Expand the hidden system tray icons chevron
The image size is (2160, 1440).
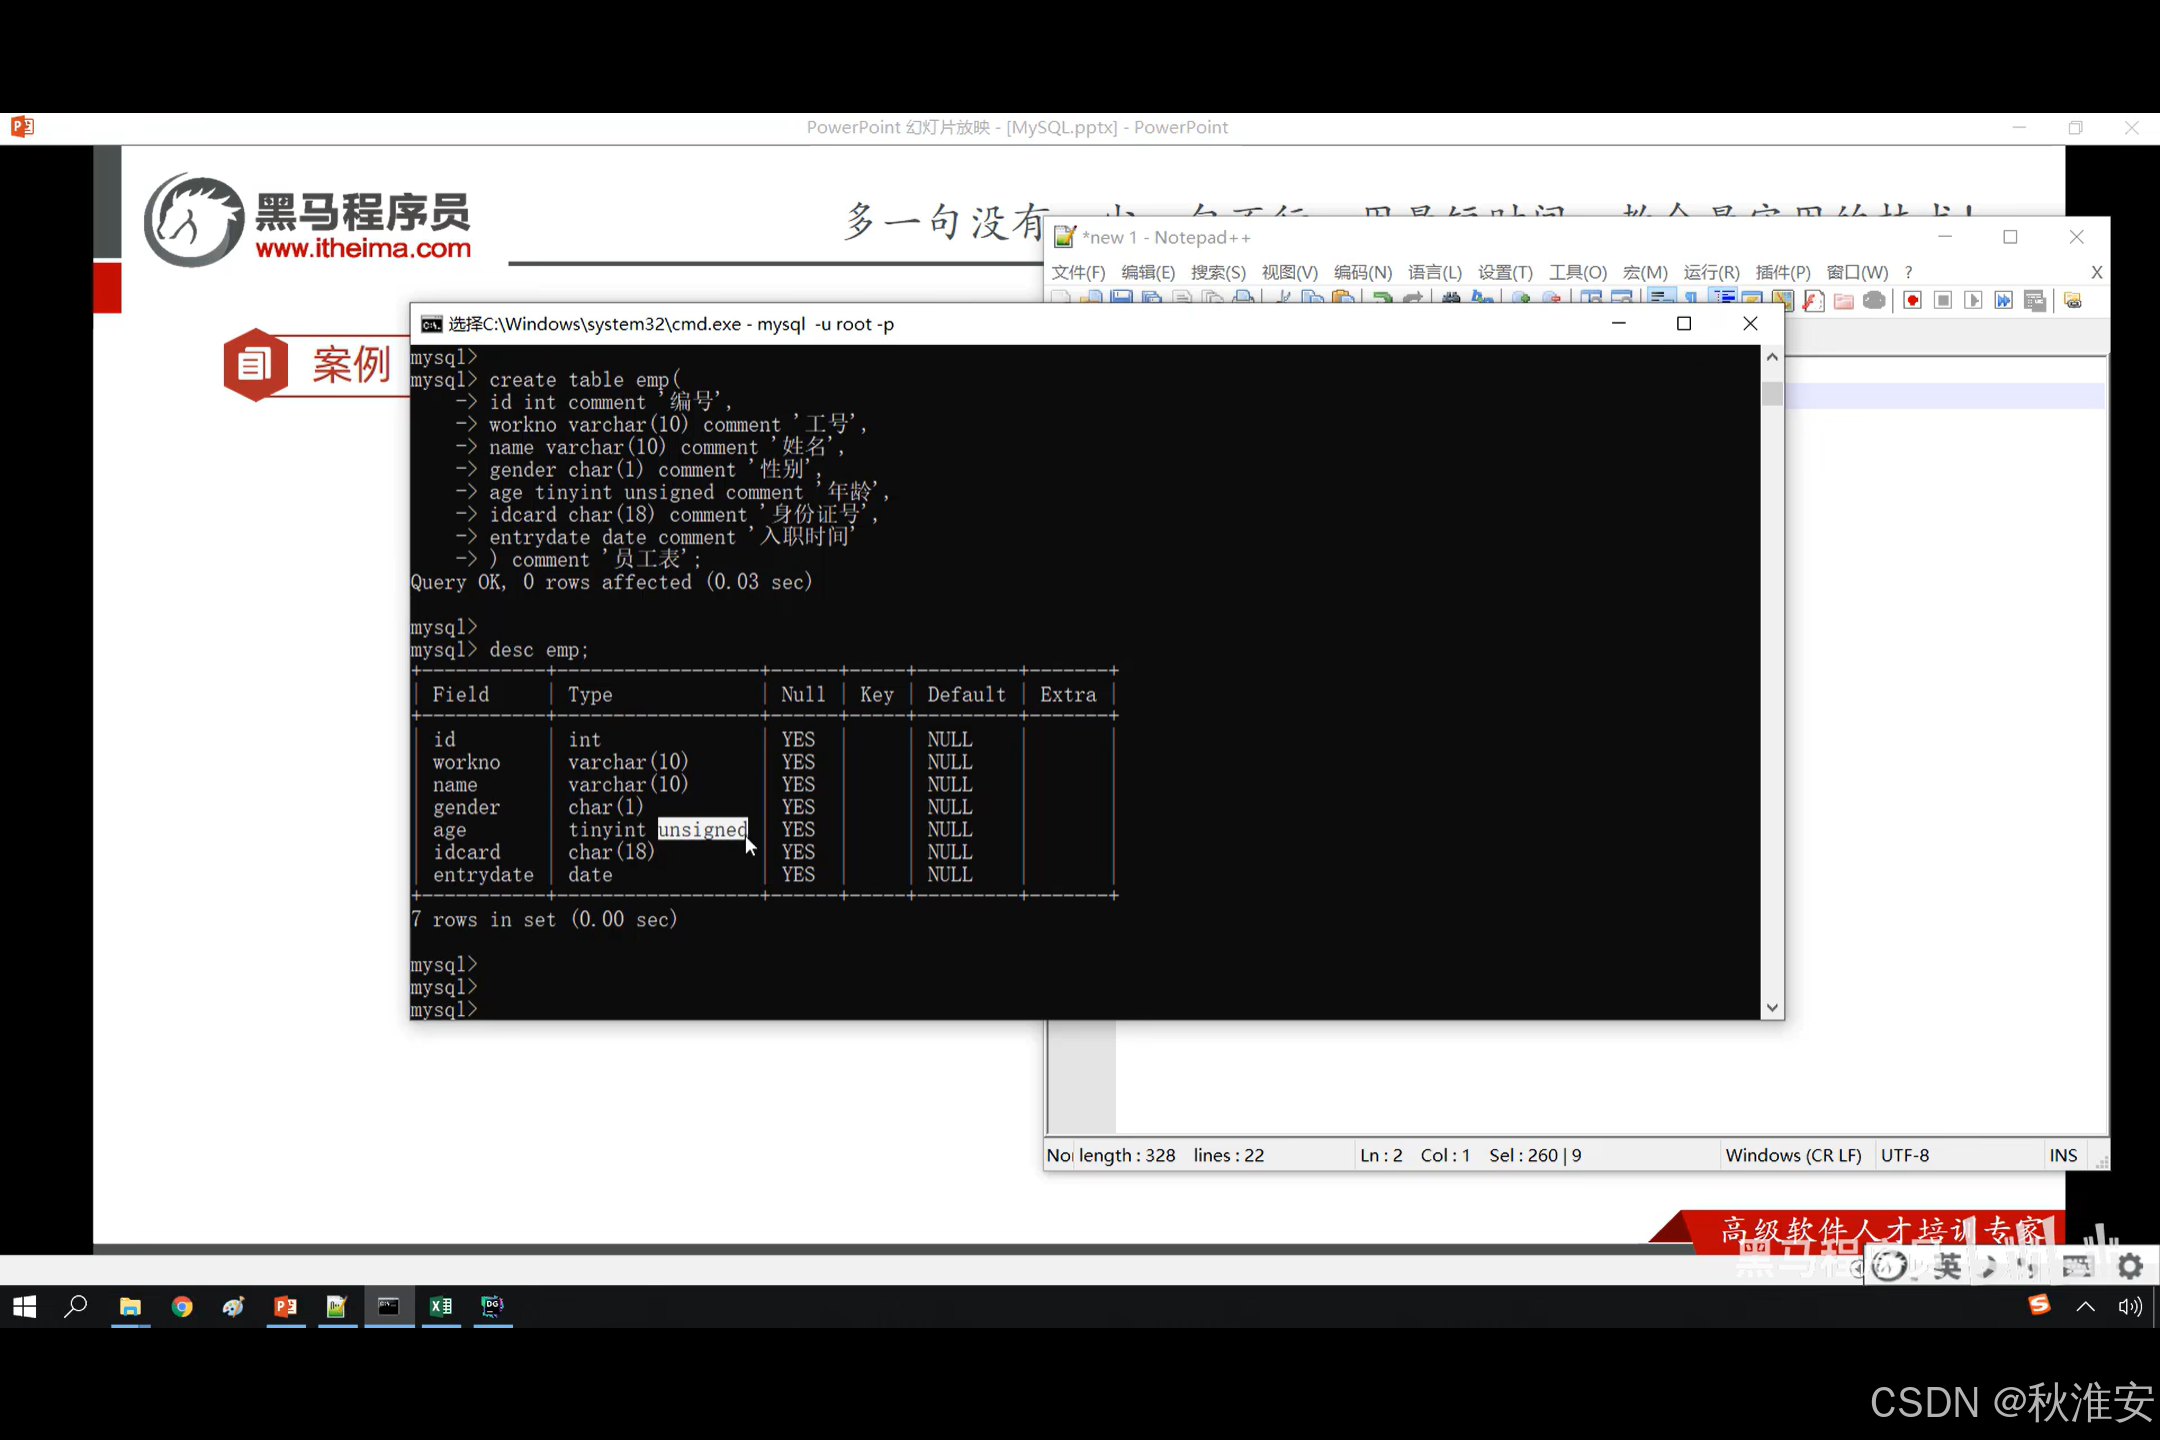click(2085, 1306)
